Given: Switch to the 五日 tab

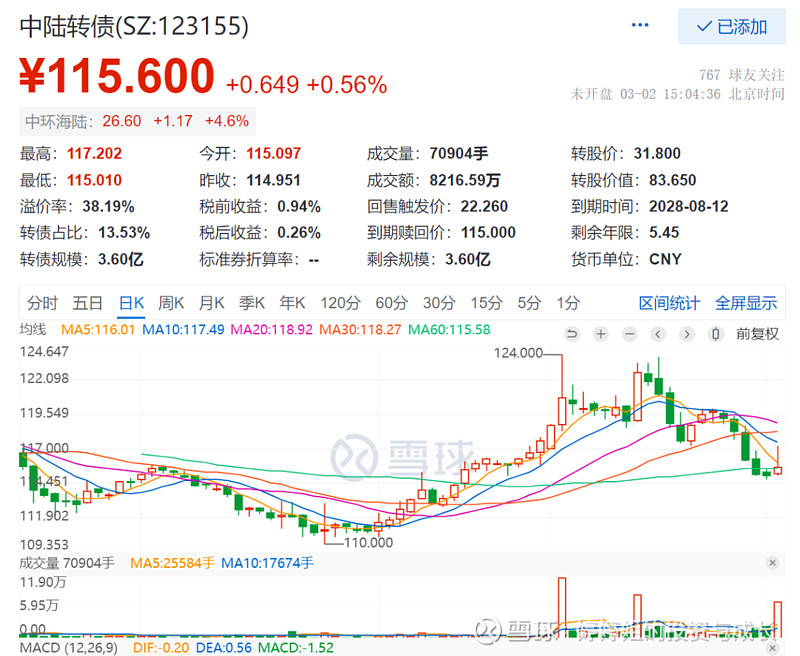Looking at the screenshot, I should tap(87, 303).
